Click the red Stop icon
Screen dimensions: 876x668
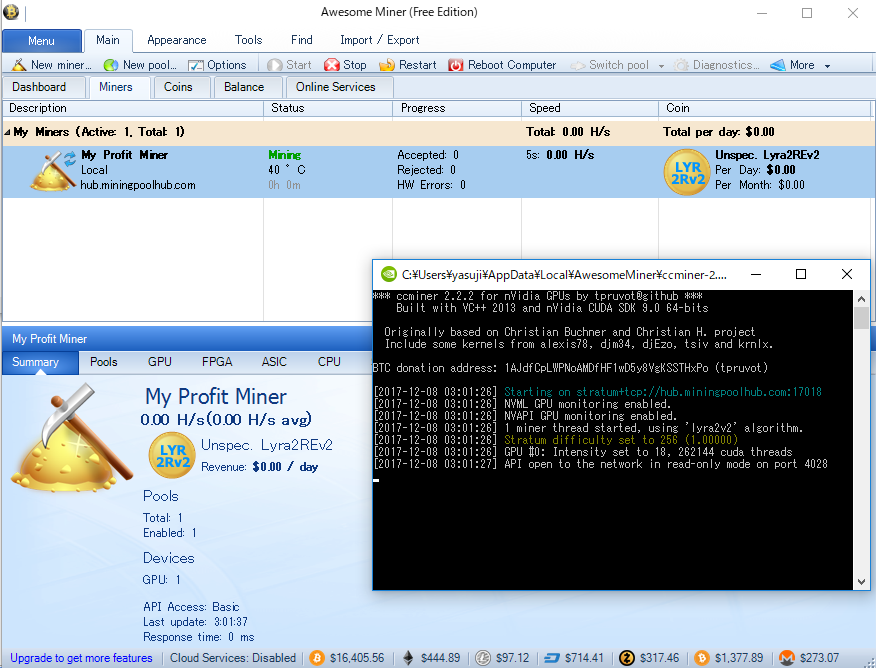click(x=332, y=65)
